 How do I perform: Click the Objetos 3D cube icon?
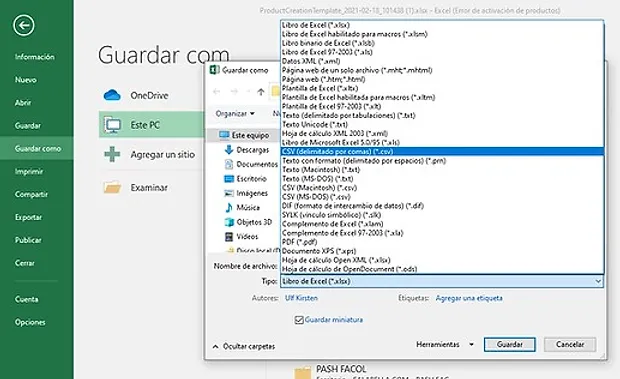click(229, 222)
